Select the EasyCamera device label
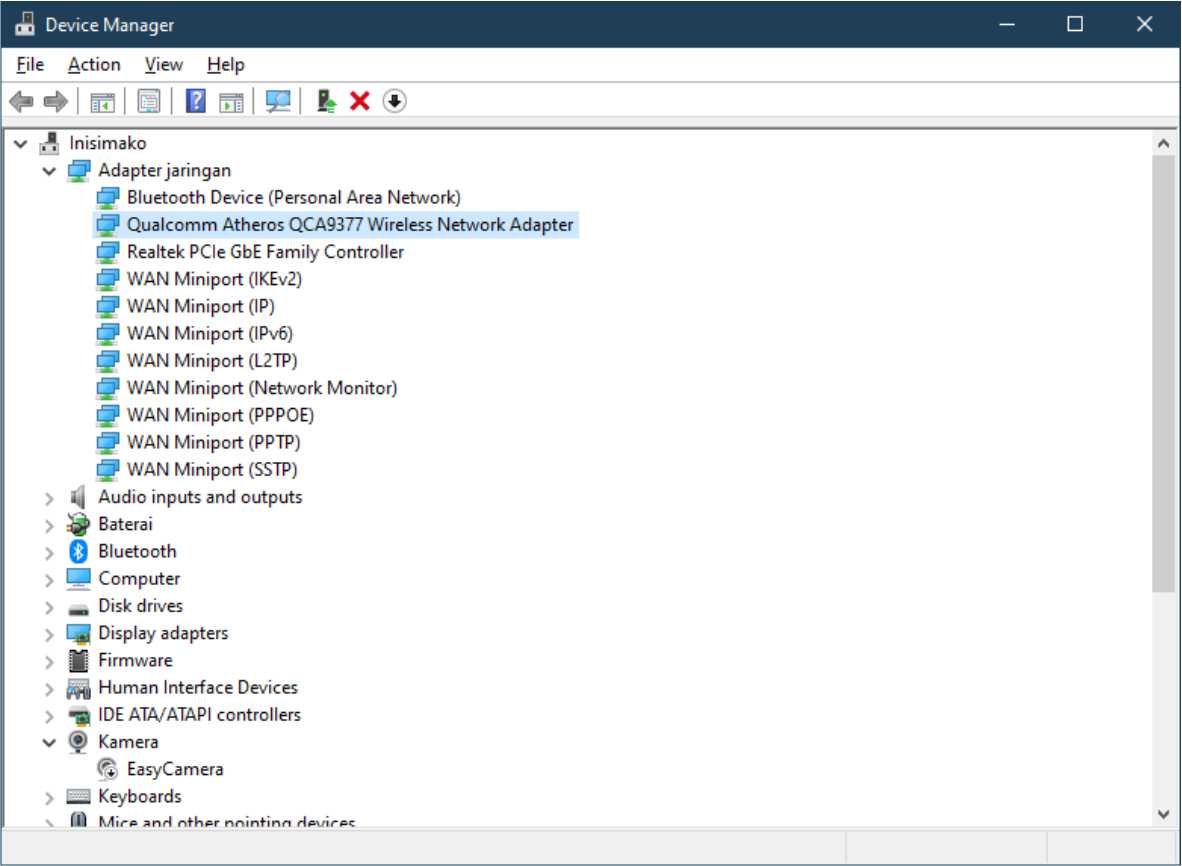Screen dimensions: 1182x866 point(175,770)
